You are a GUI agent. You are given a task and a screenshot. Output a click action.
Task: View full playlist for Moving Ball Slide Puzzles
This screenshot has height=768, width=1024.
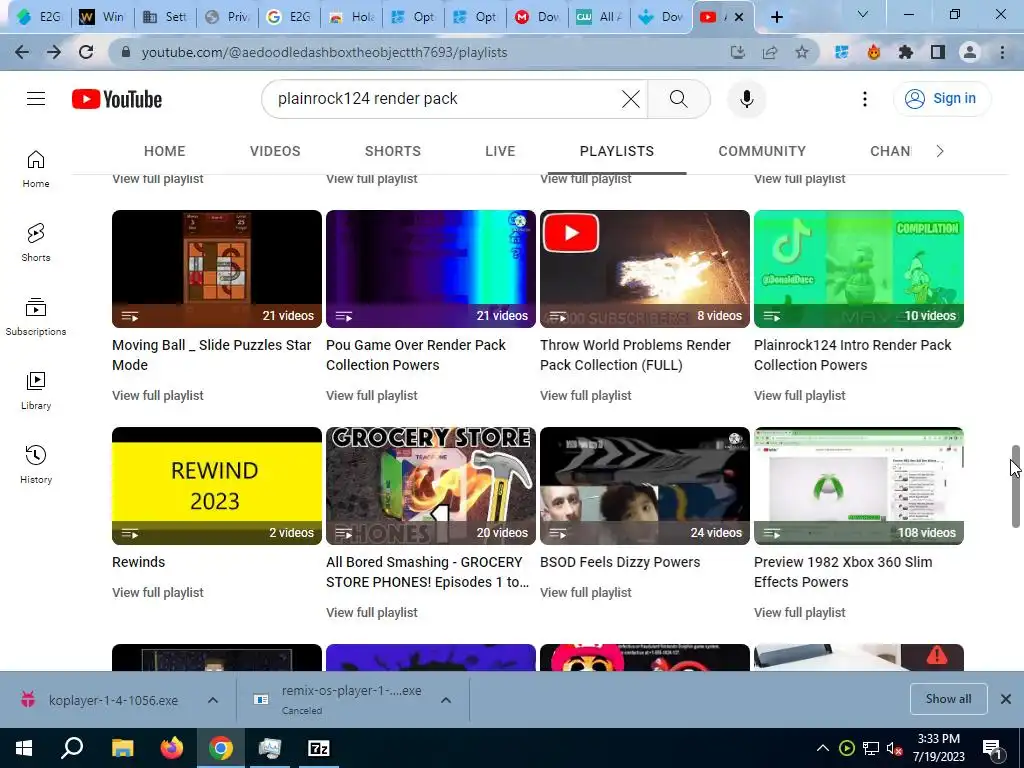point(157,396)
